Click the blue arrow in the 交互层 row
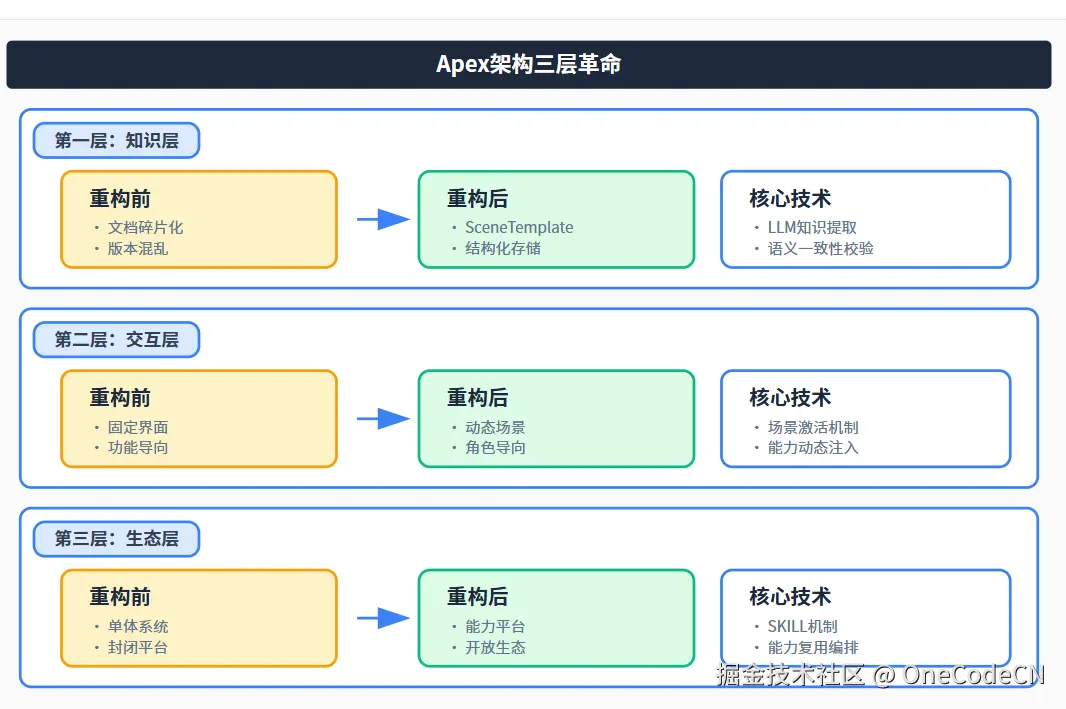1066x709 pixels. 383,420
